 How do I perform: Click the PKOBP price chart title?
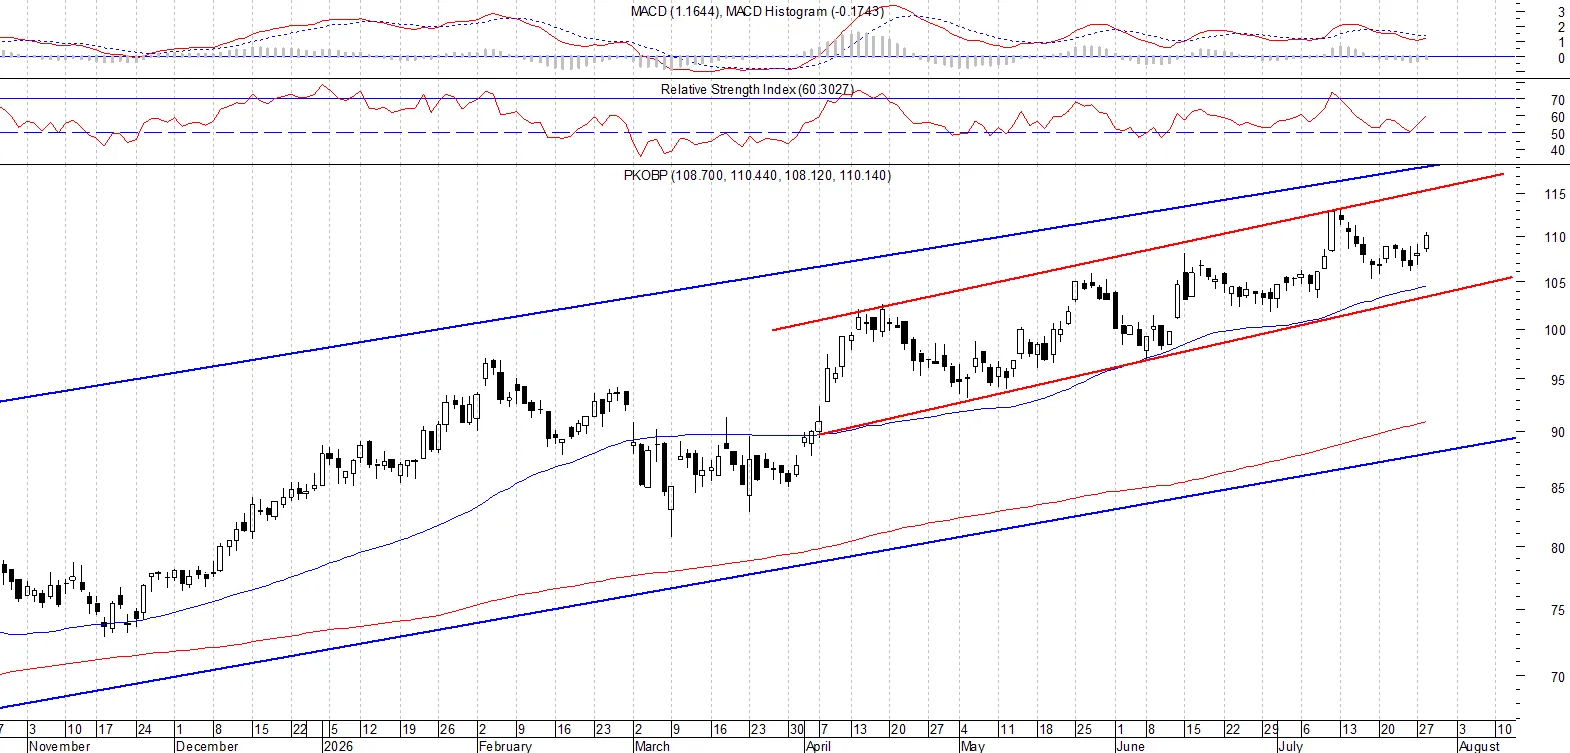coord(757,175)
